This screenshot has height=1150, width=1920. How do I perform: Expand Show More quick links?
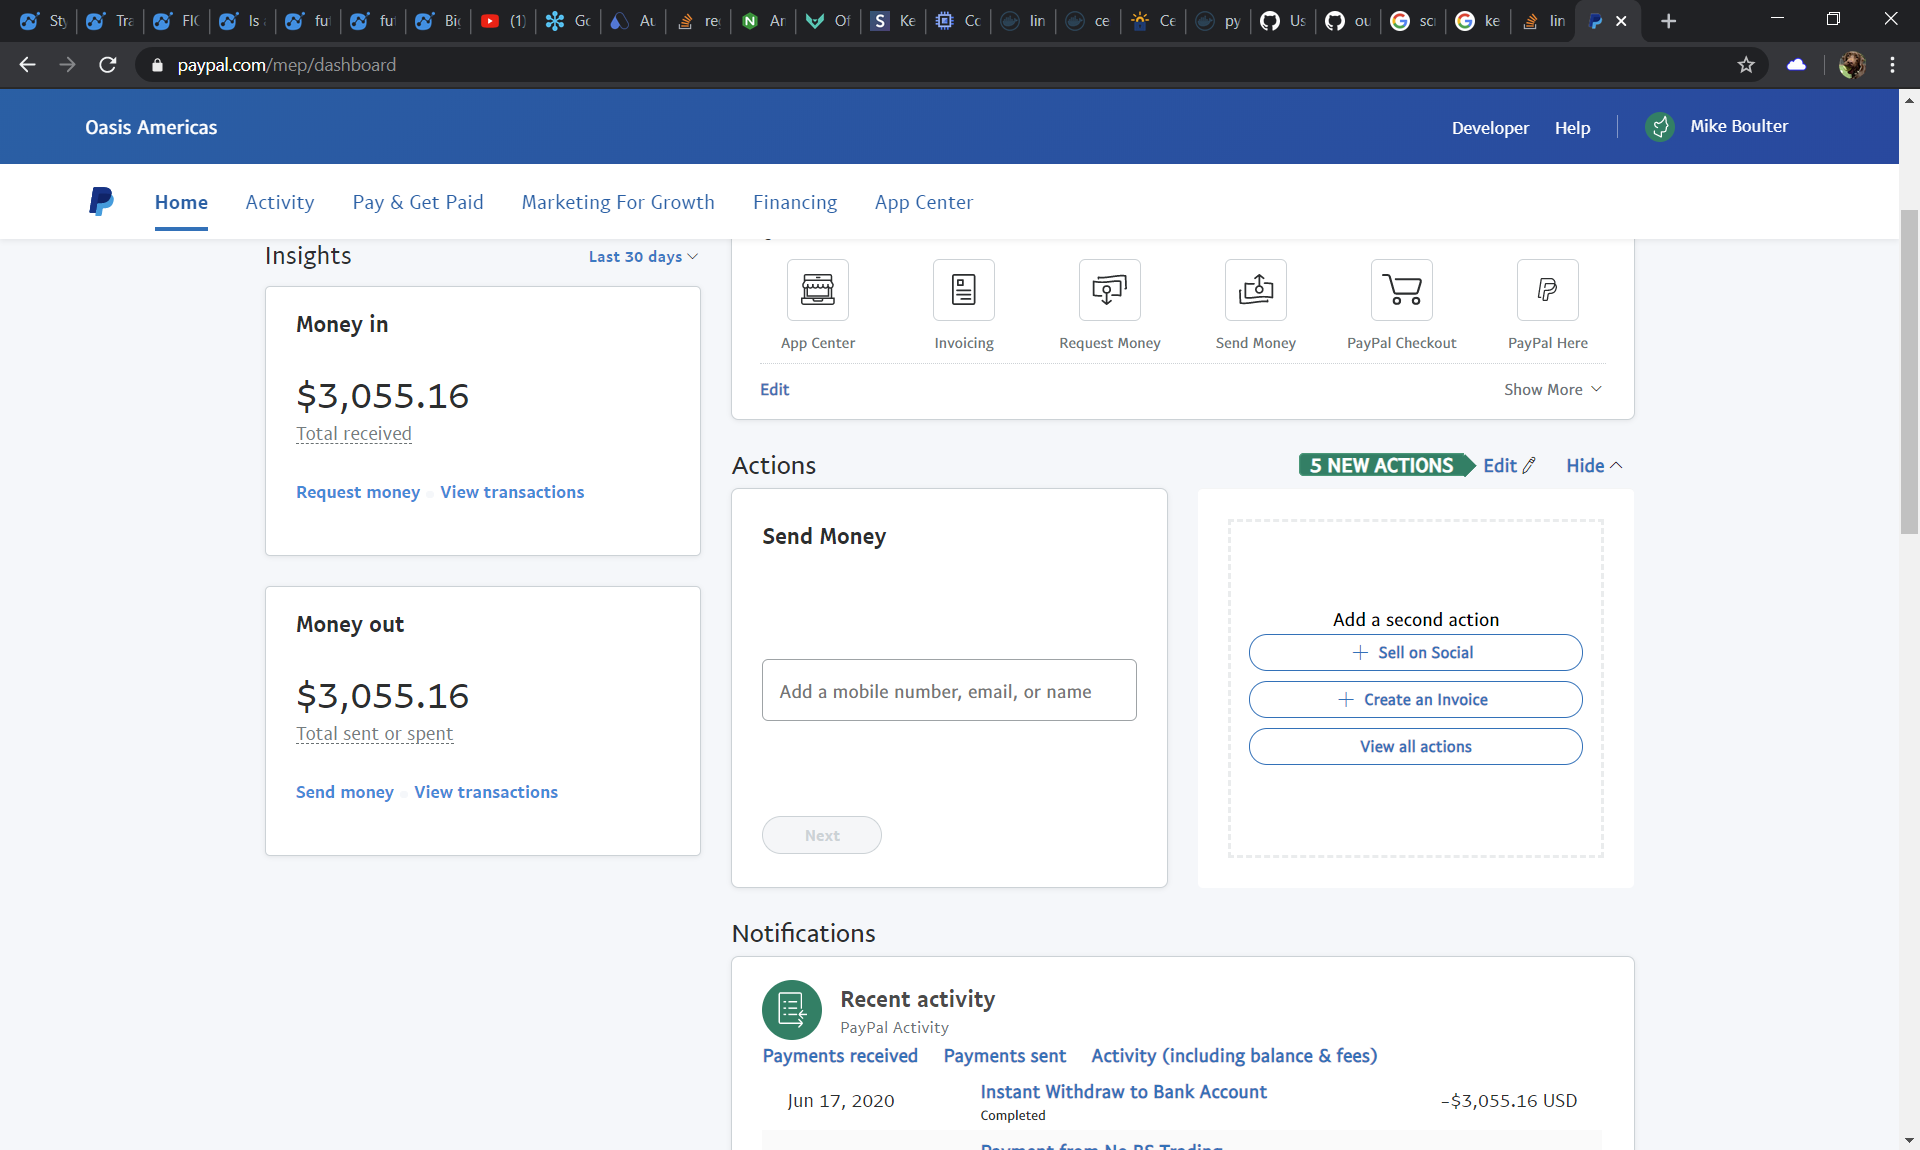pyautogui.click(x=1553, y=390)
